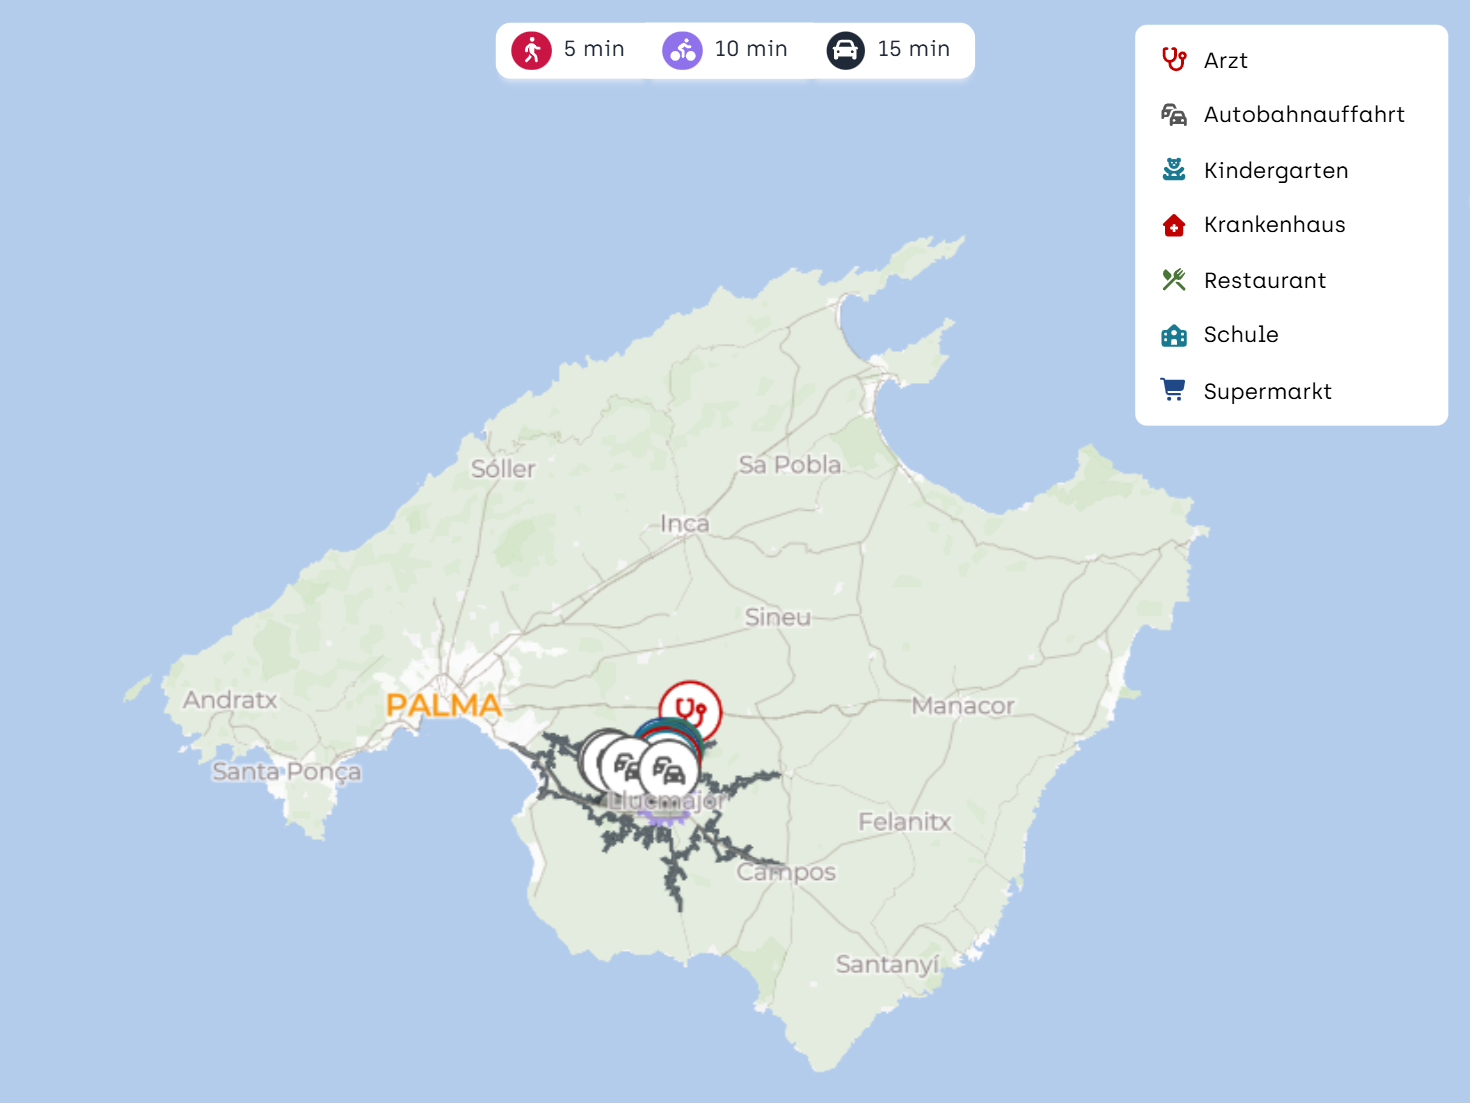Click the PALMA city label on map
Viewport: 1470px width, 1103px height.
coord(443,705)
